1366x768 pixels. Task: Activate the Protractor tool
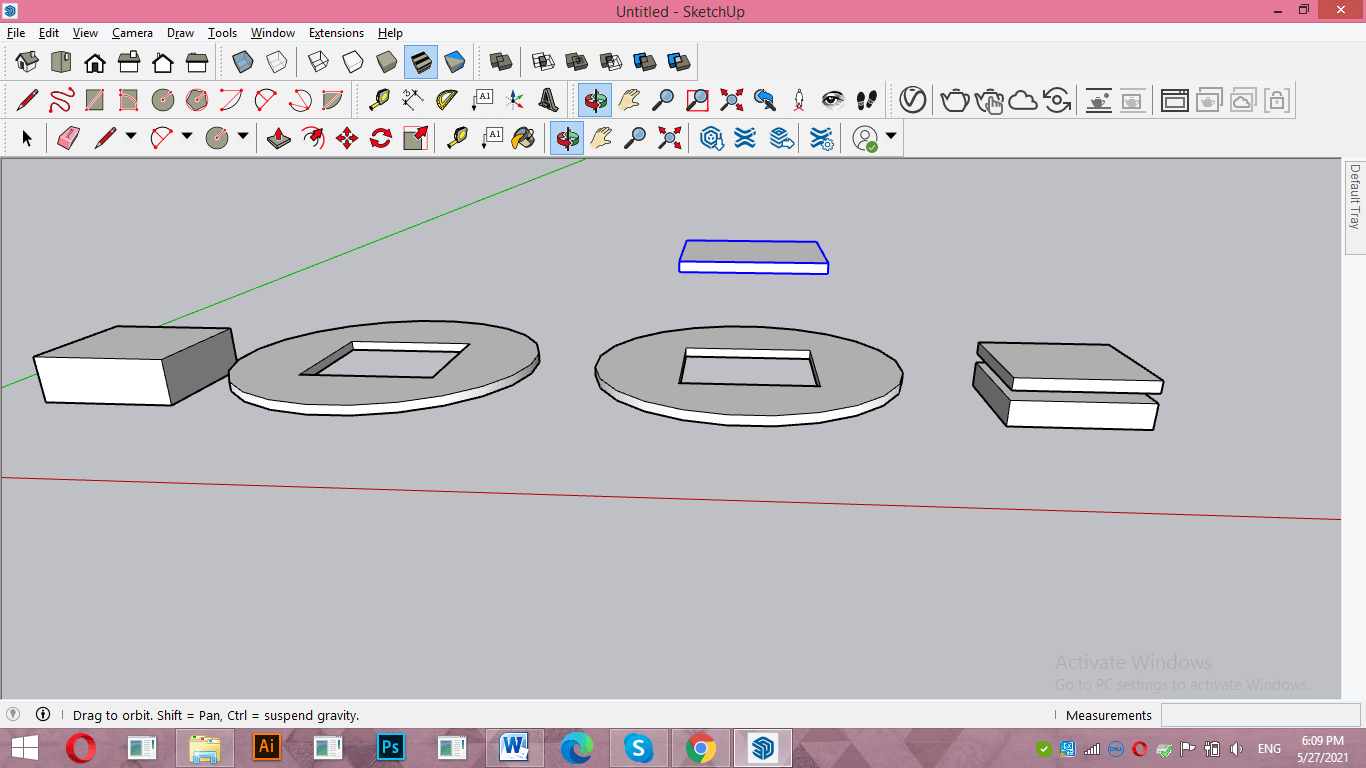(447, 99)
